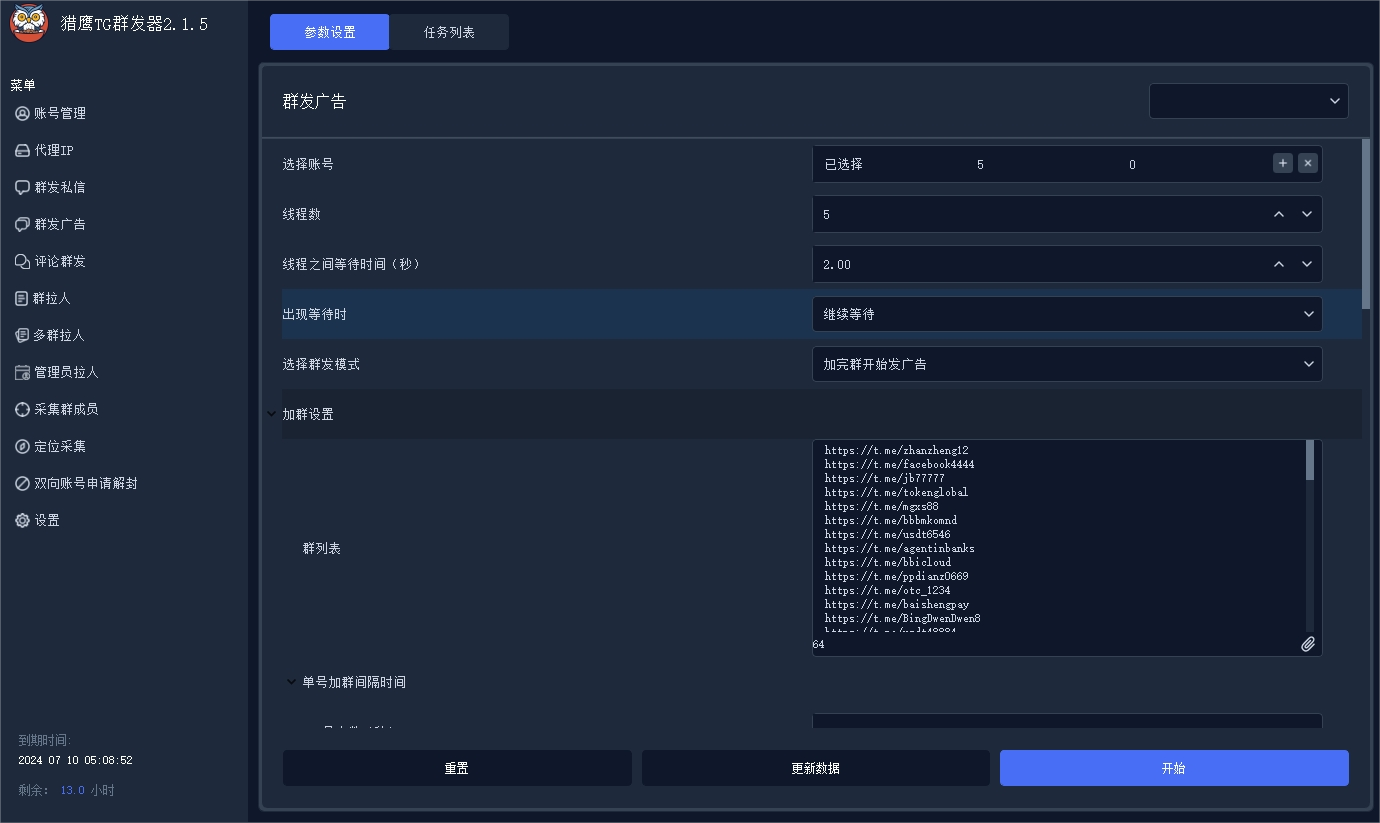Click the 群列表 label
This screenshot has width=1380, height=823.
click(322, 548)
